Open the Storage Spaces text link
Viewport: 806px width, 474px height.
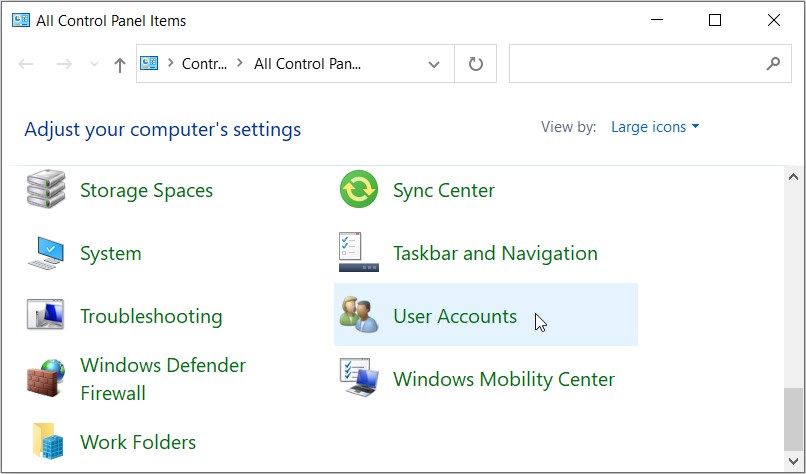pyautogui.click(x=146, y=190)
